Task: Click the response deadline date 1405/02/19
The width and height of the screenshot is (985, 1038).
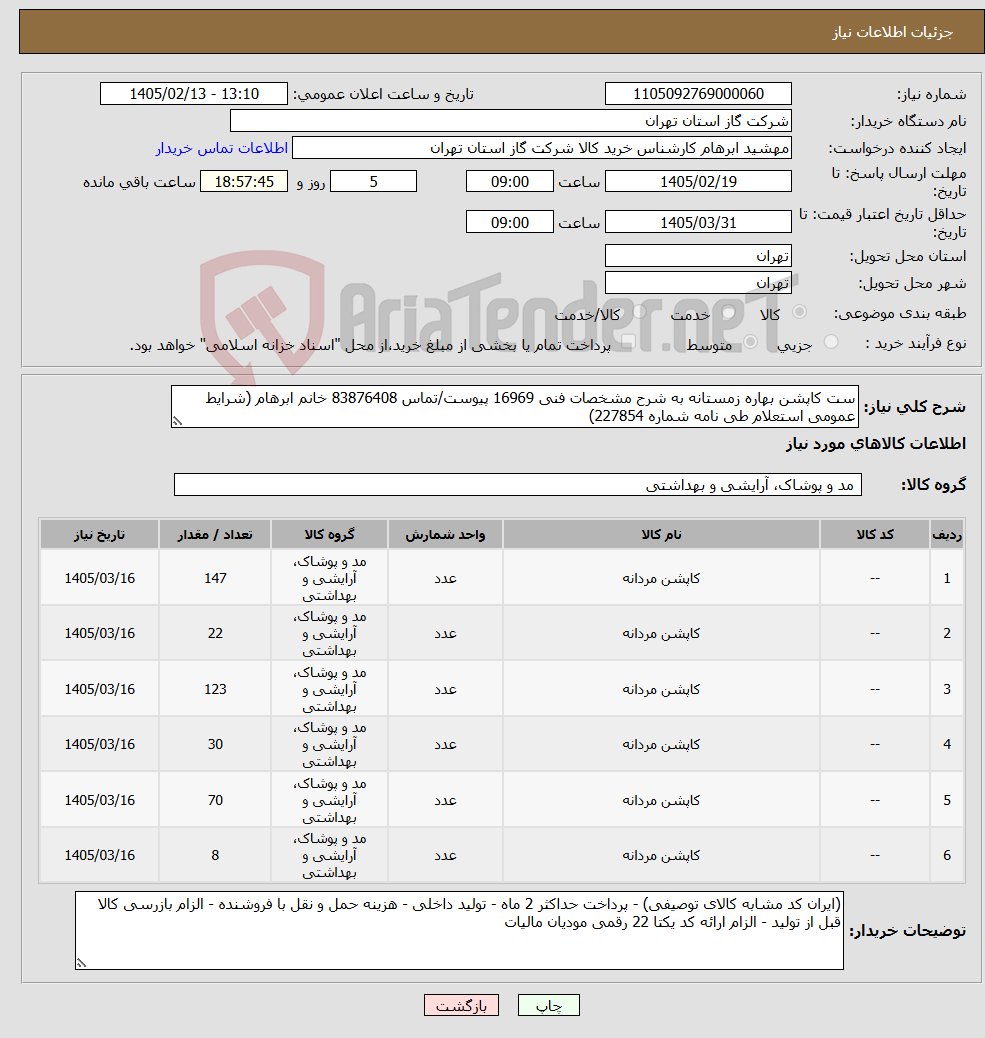Action: (x=698, y=181)
